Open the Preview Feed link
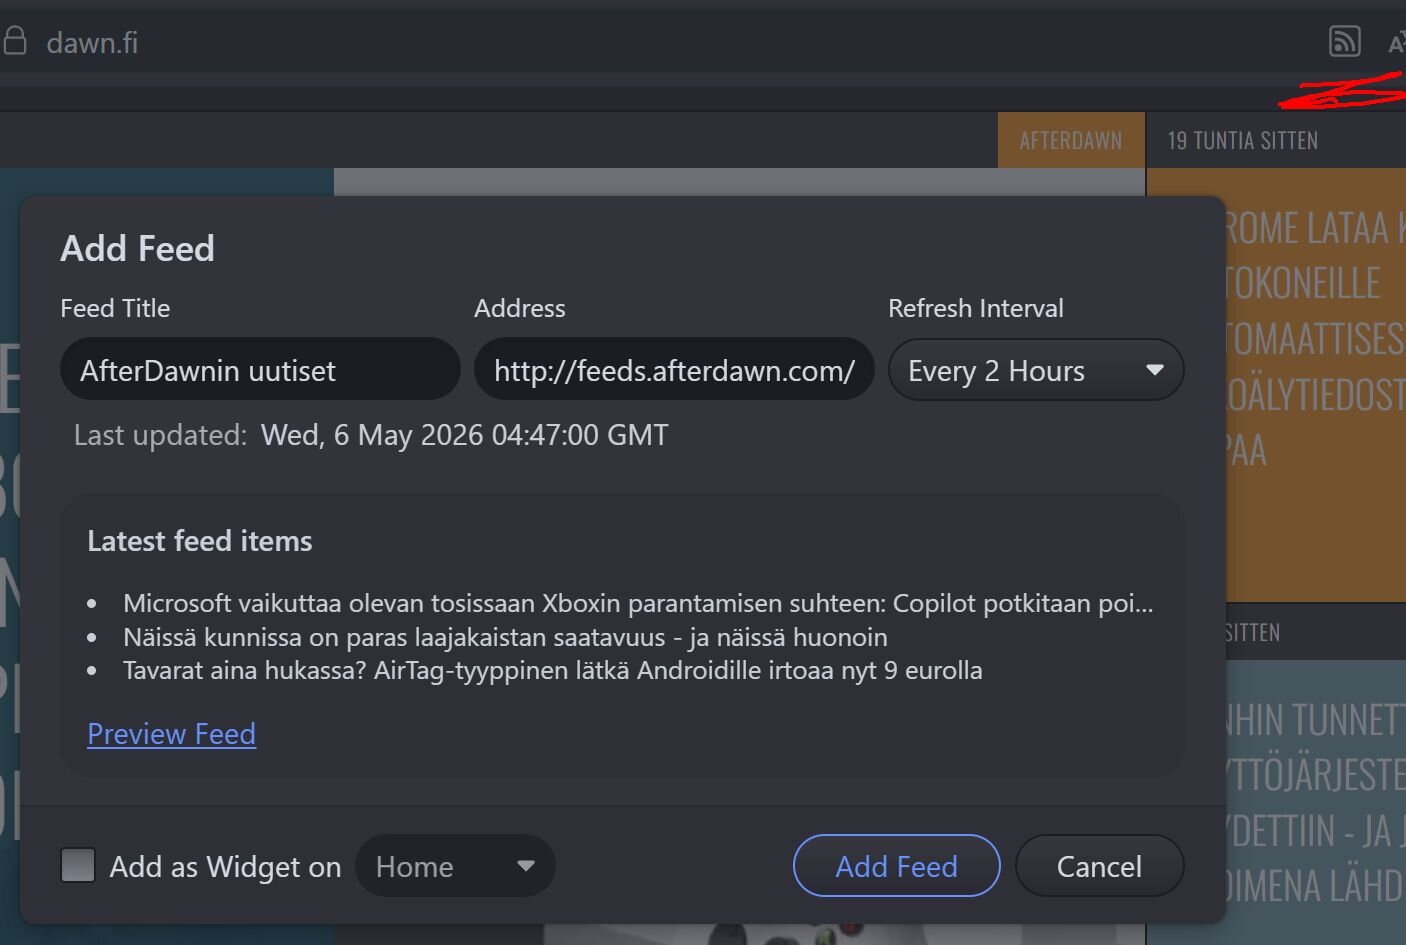The height and width of the screenshot is (945, 1406). pyautogui.click(x=171, y=734)
